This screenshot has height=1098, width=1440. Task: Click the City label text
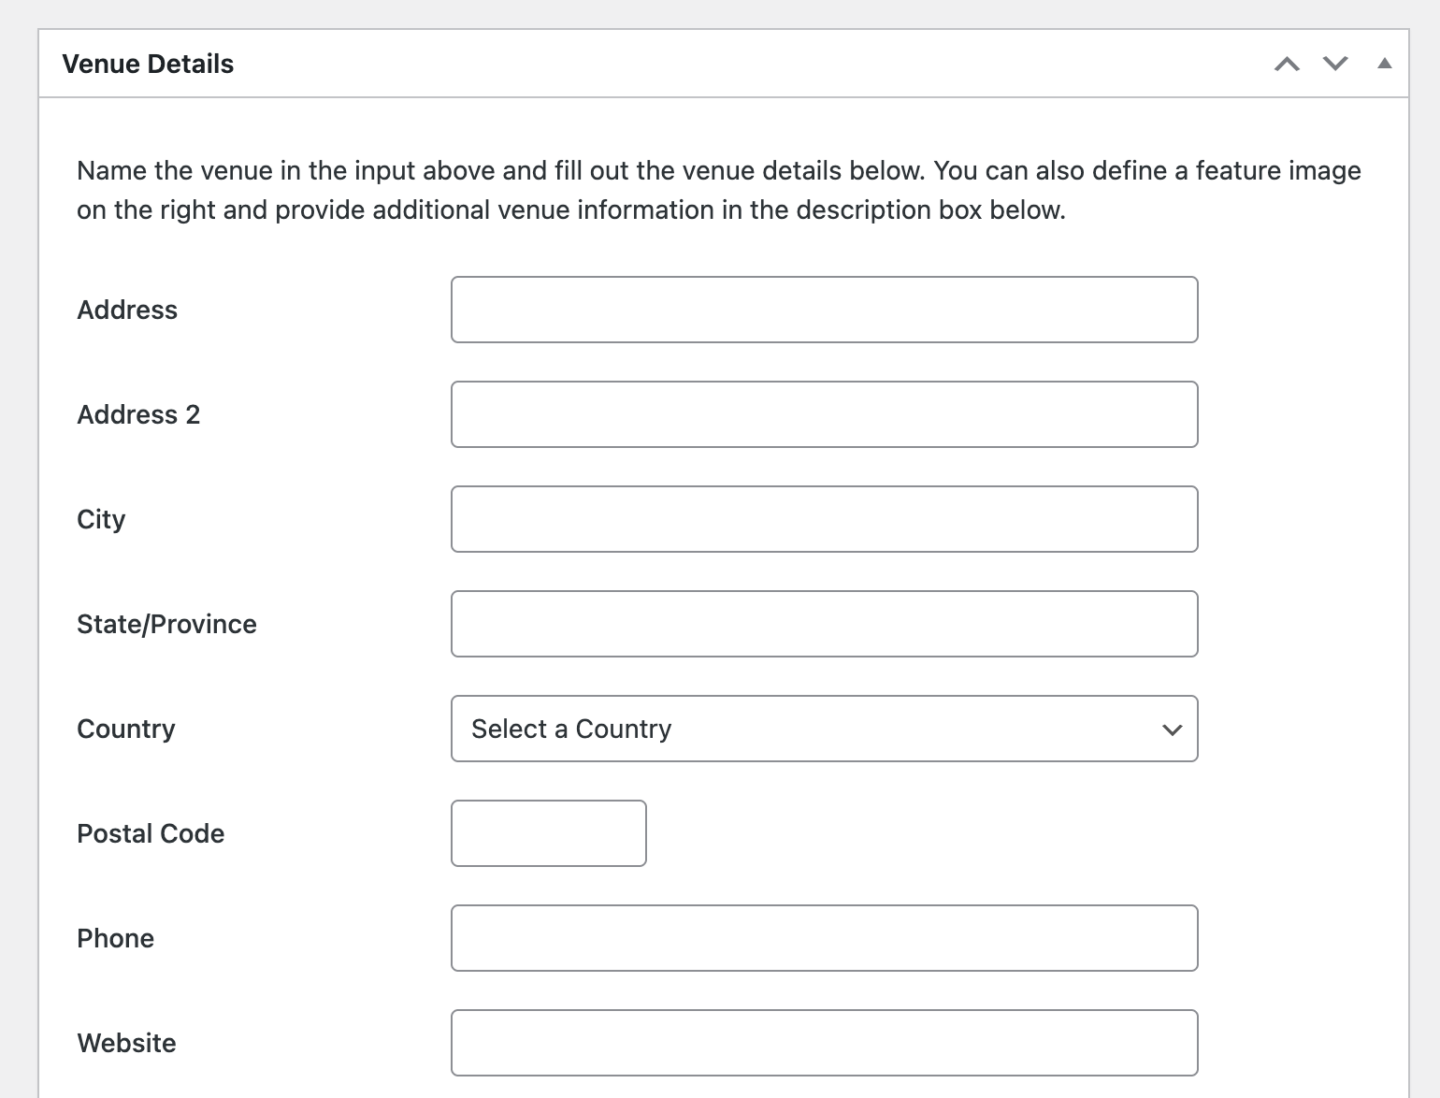pos(101,520)
